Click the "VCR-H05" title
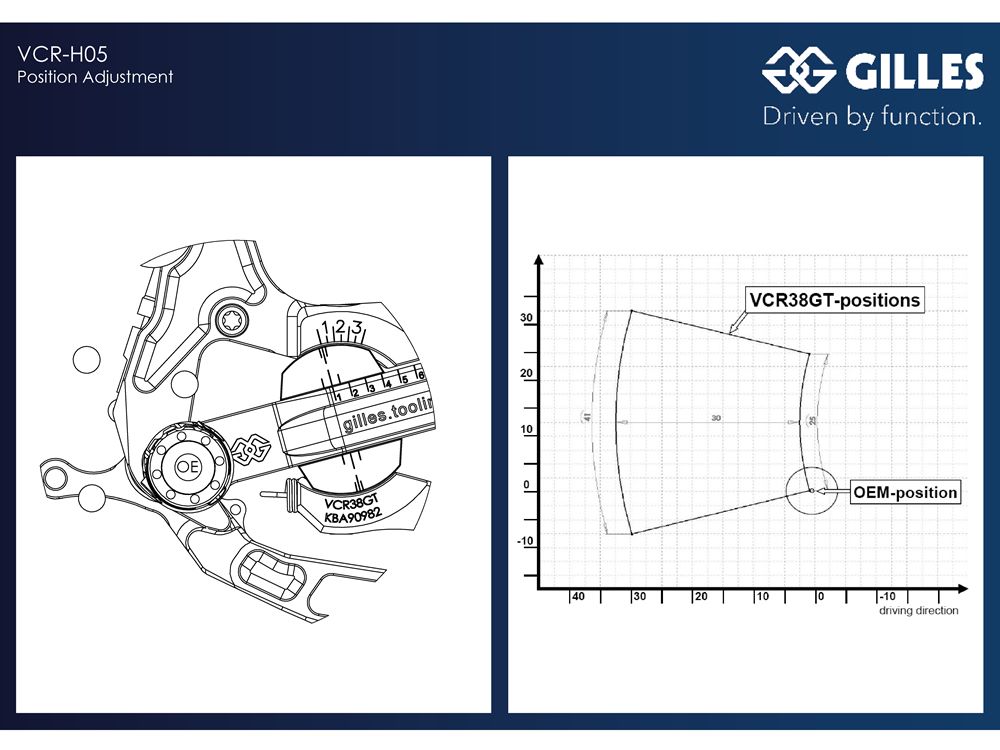The height and width of the screenshot is (750, 1000). point(62,54)
